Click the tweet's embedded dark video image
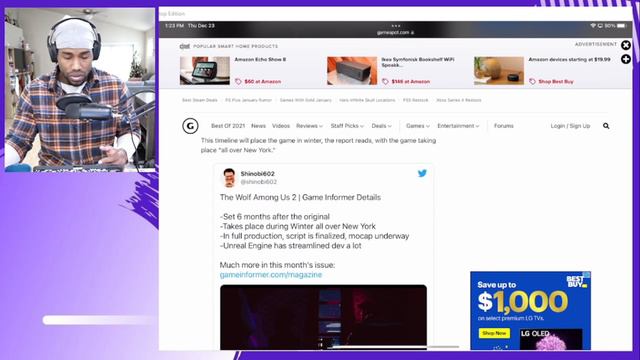The image size is (640, 360). point(323,317)
